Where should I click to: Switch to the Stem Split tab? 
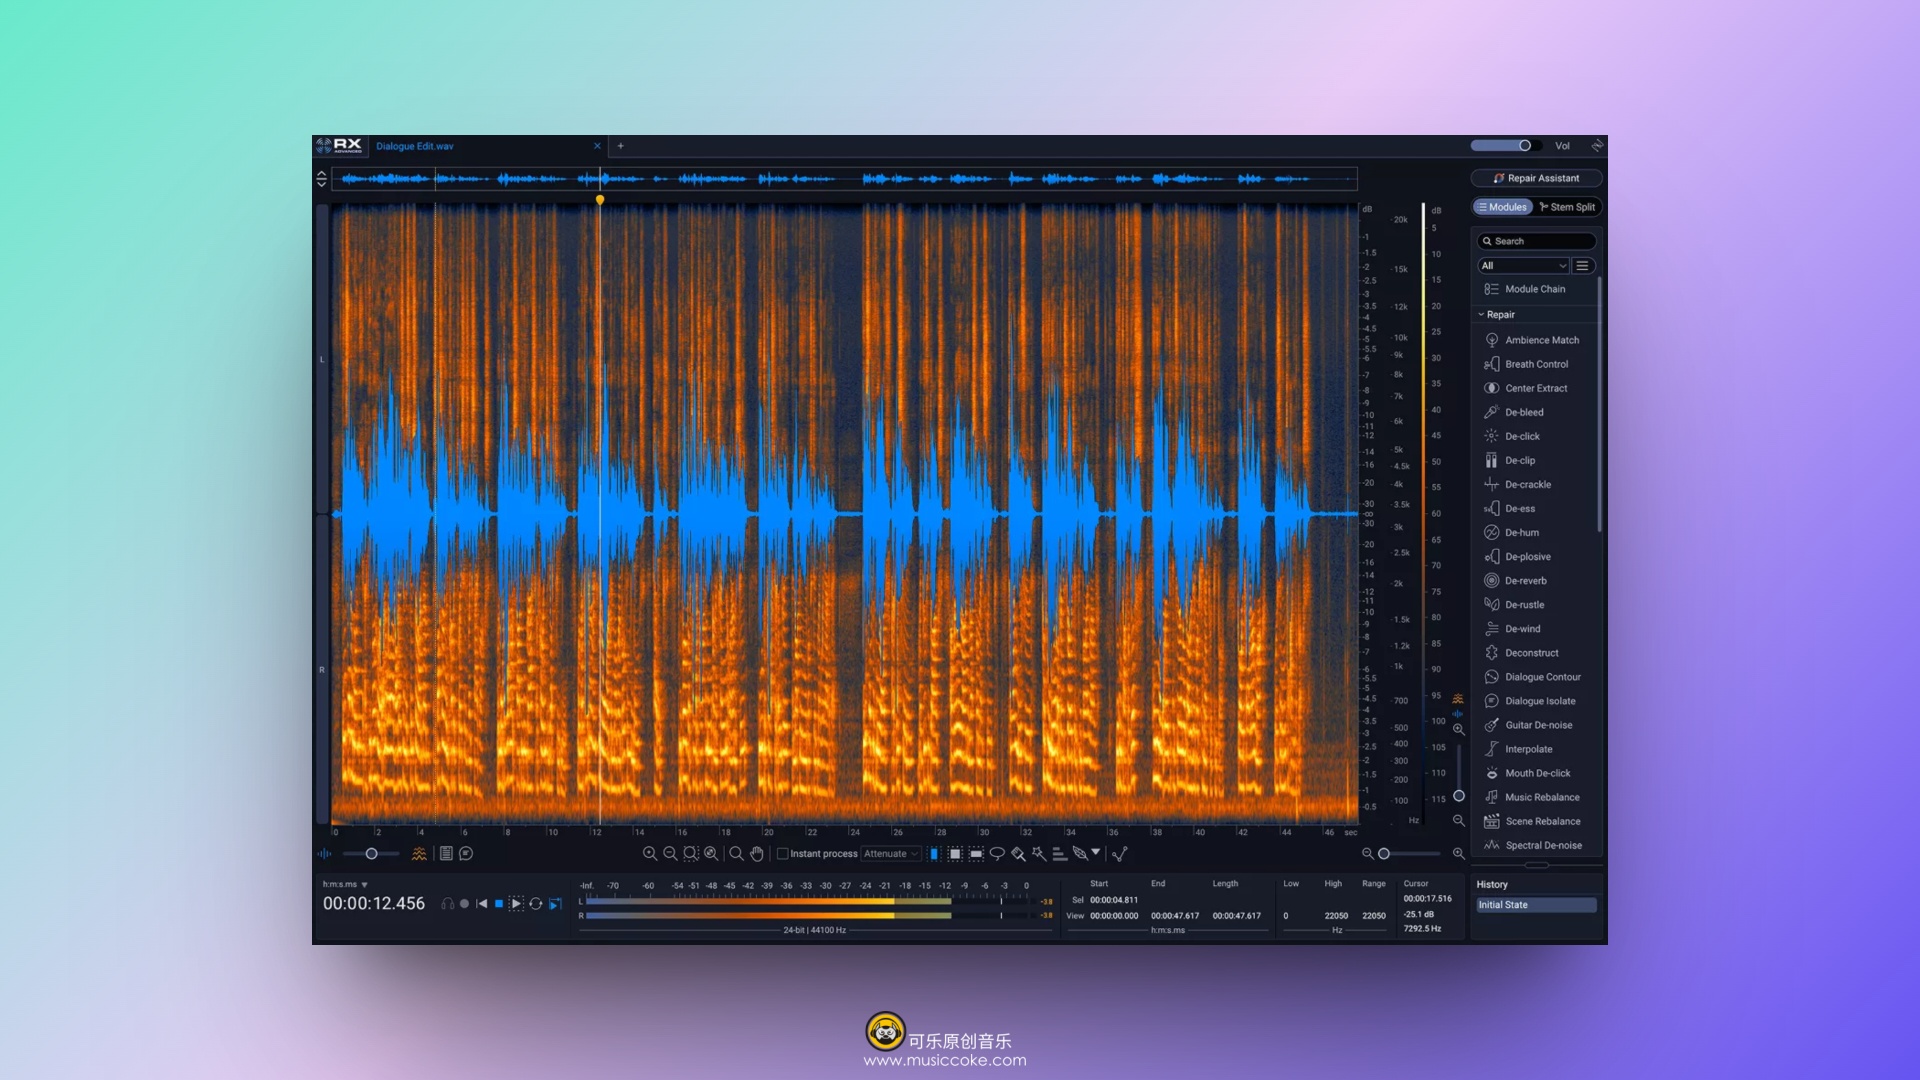point(1567,207)
